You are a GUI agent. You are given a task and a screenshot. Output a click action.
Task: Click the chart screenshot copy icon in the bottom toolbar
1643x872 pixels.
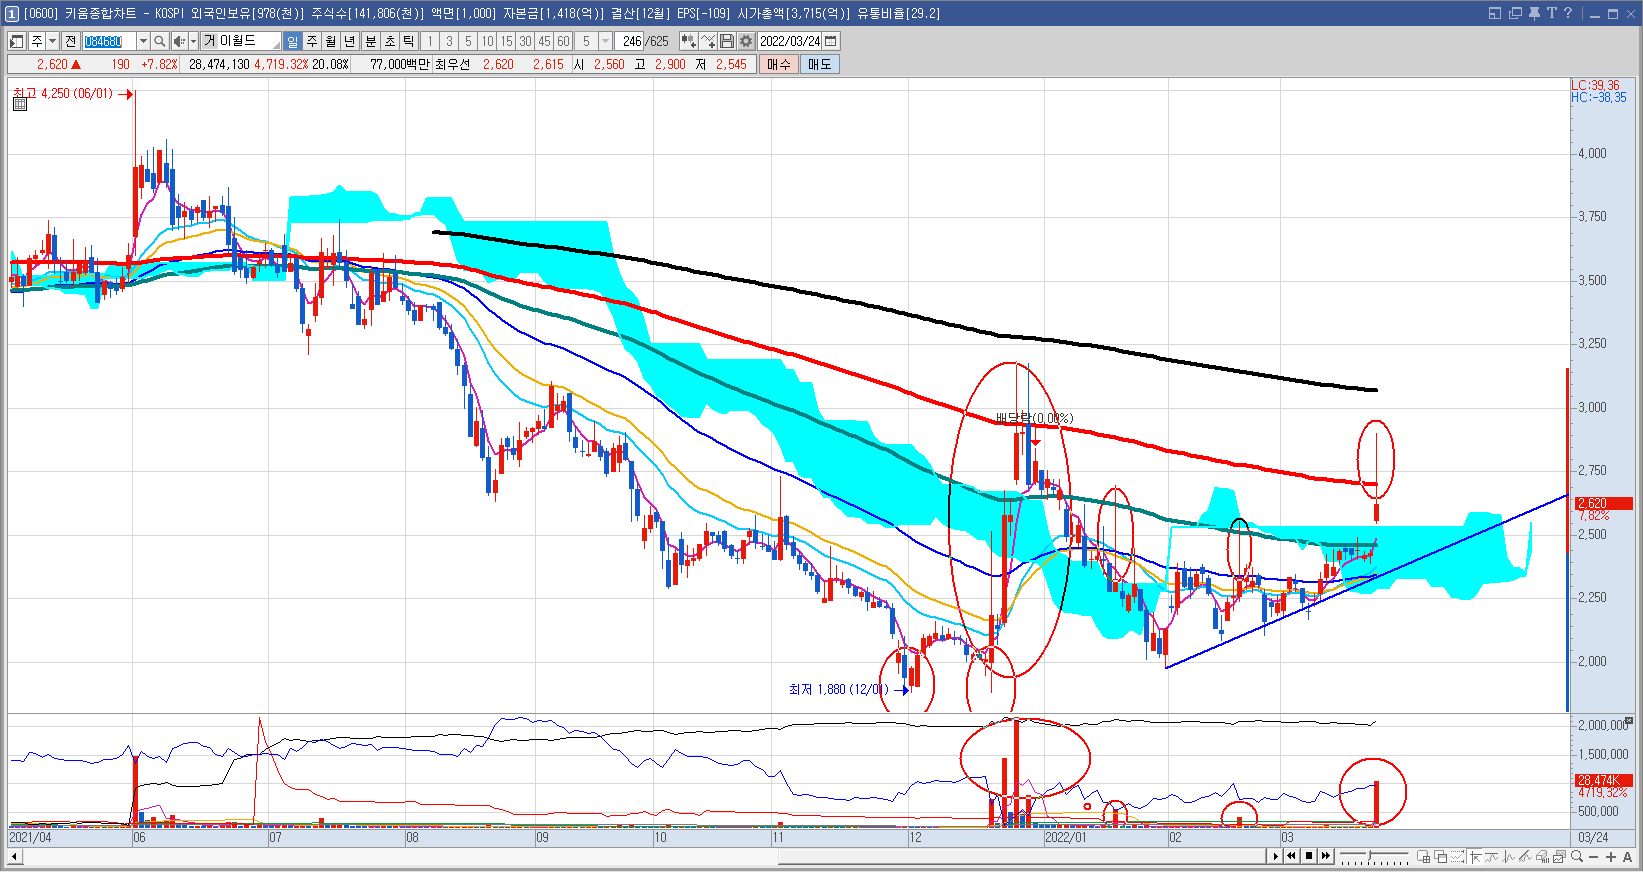[1559, 857]
